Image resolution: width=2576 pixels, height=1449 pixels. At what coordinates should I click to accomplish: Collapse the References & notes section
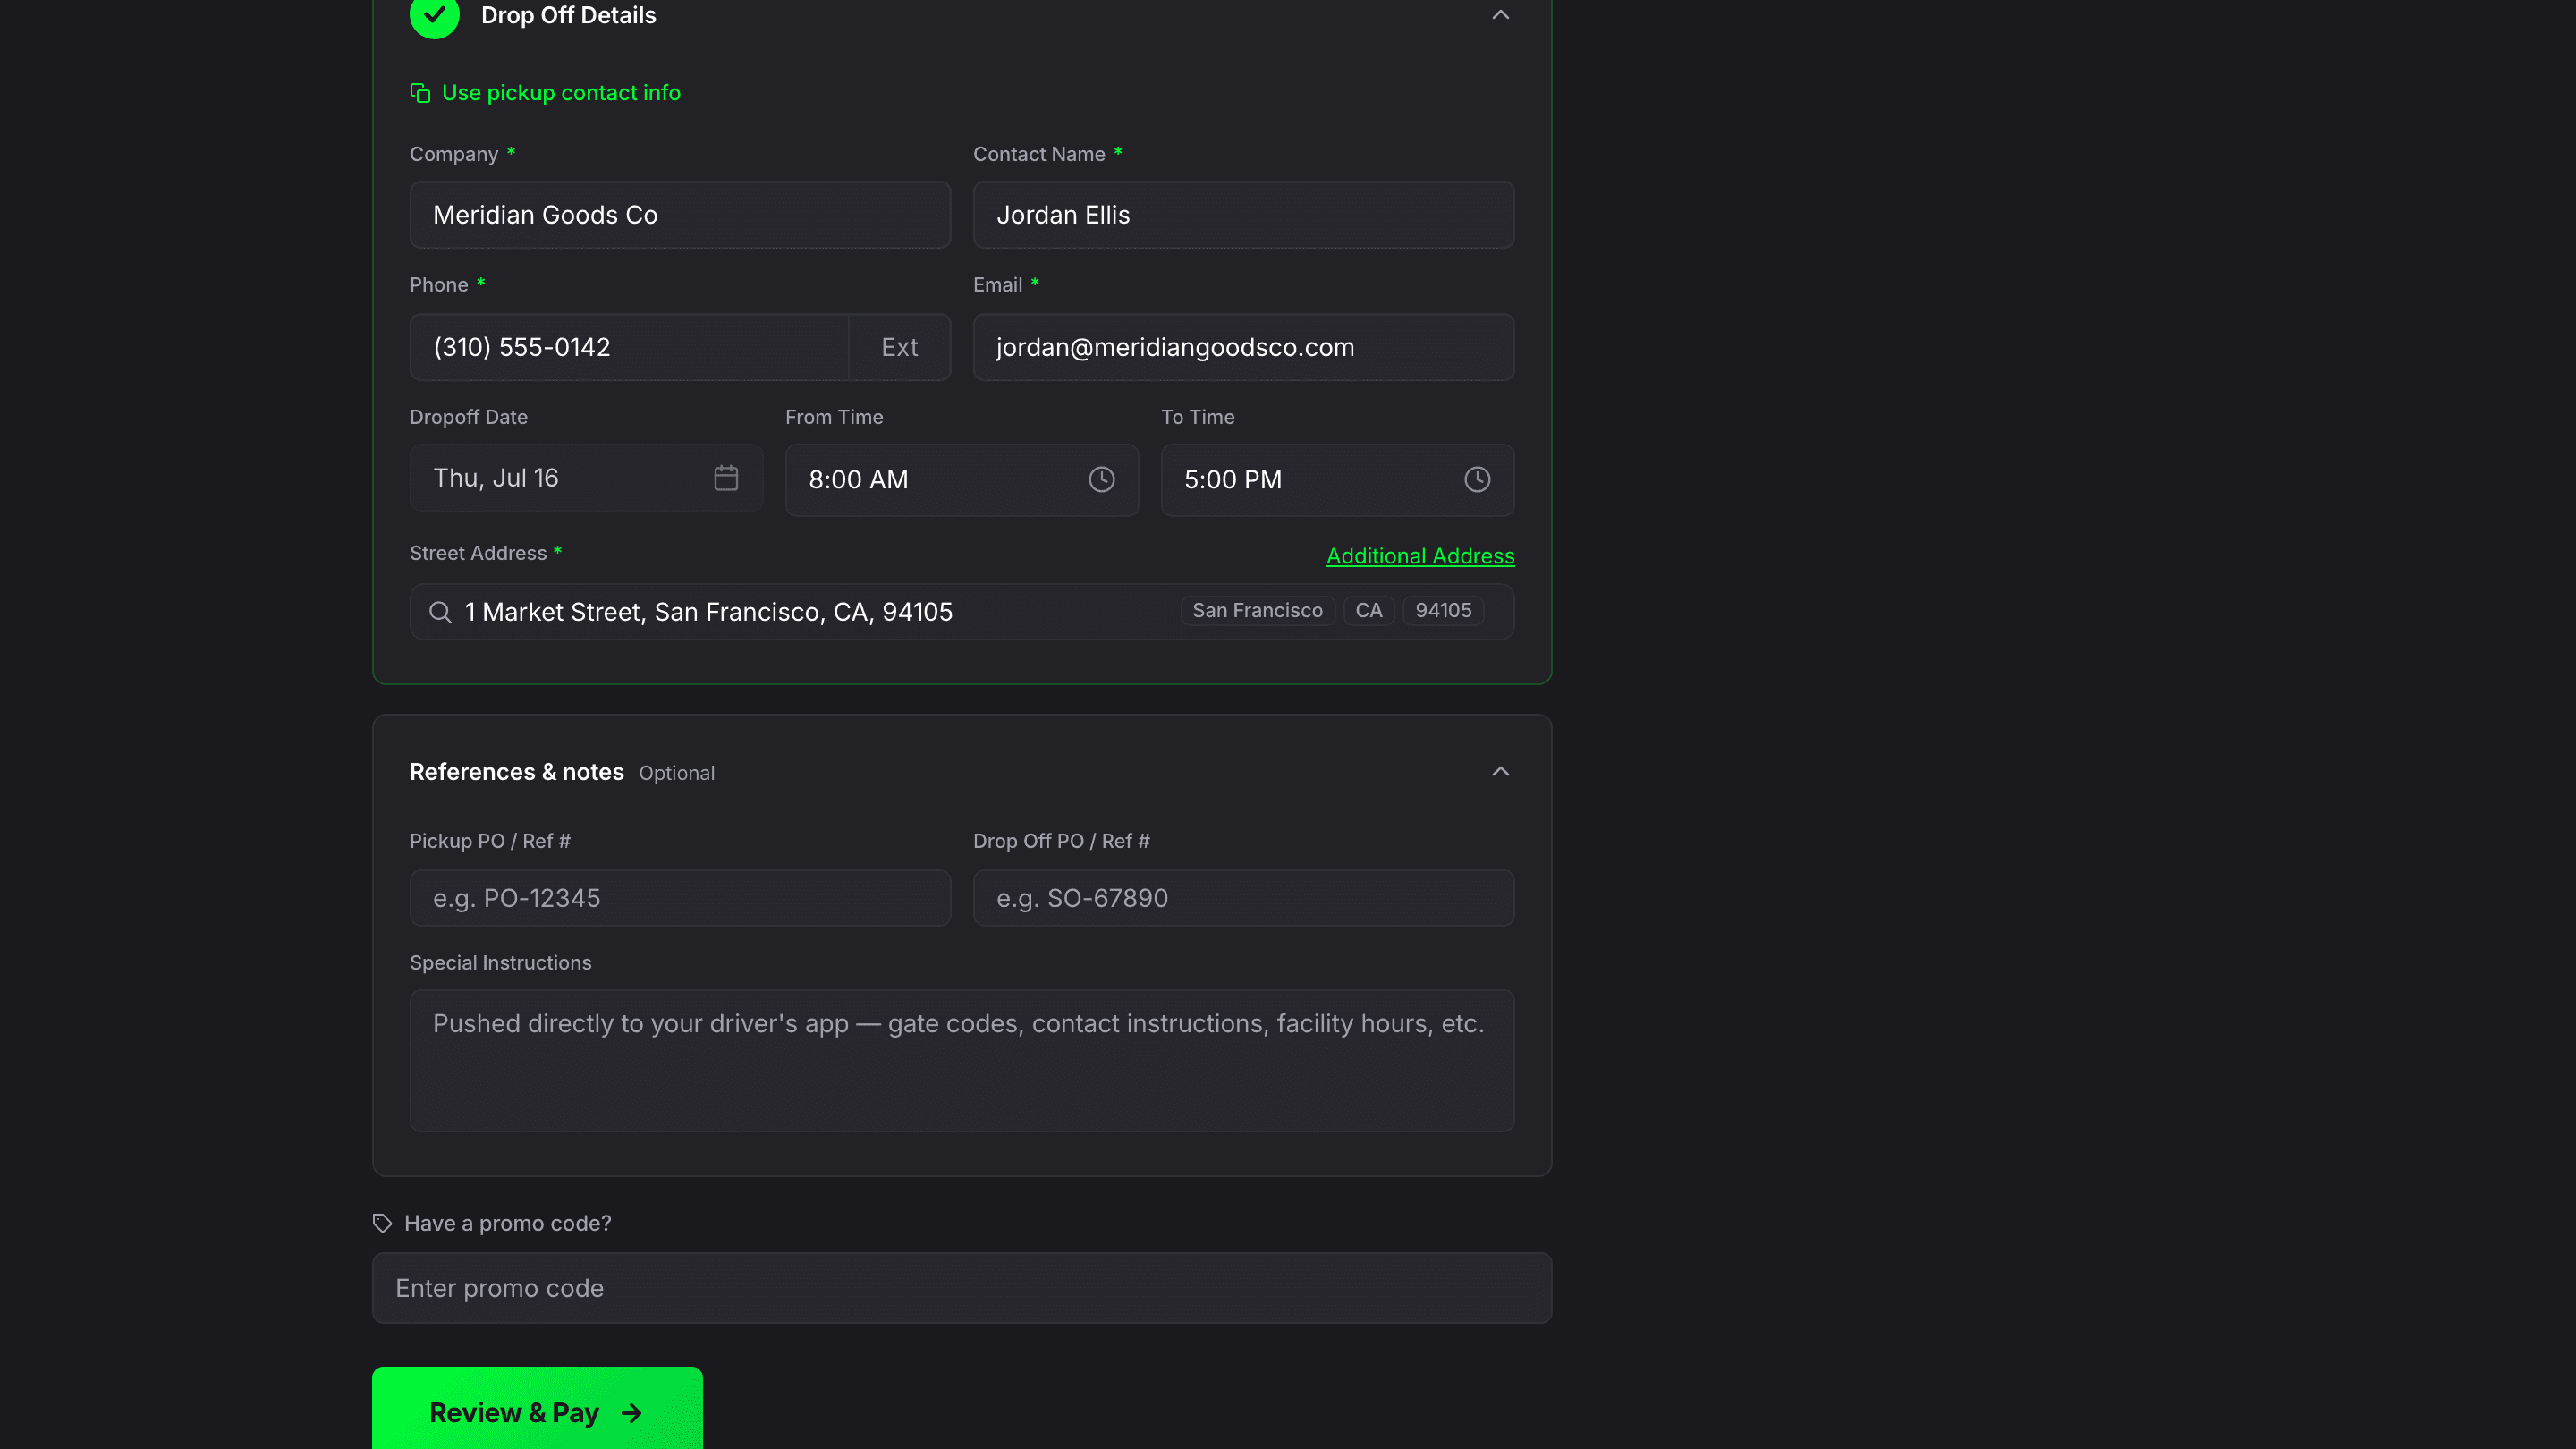(x=1500, y=772)
